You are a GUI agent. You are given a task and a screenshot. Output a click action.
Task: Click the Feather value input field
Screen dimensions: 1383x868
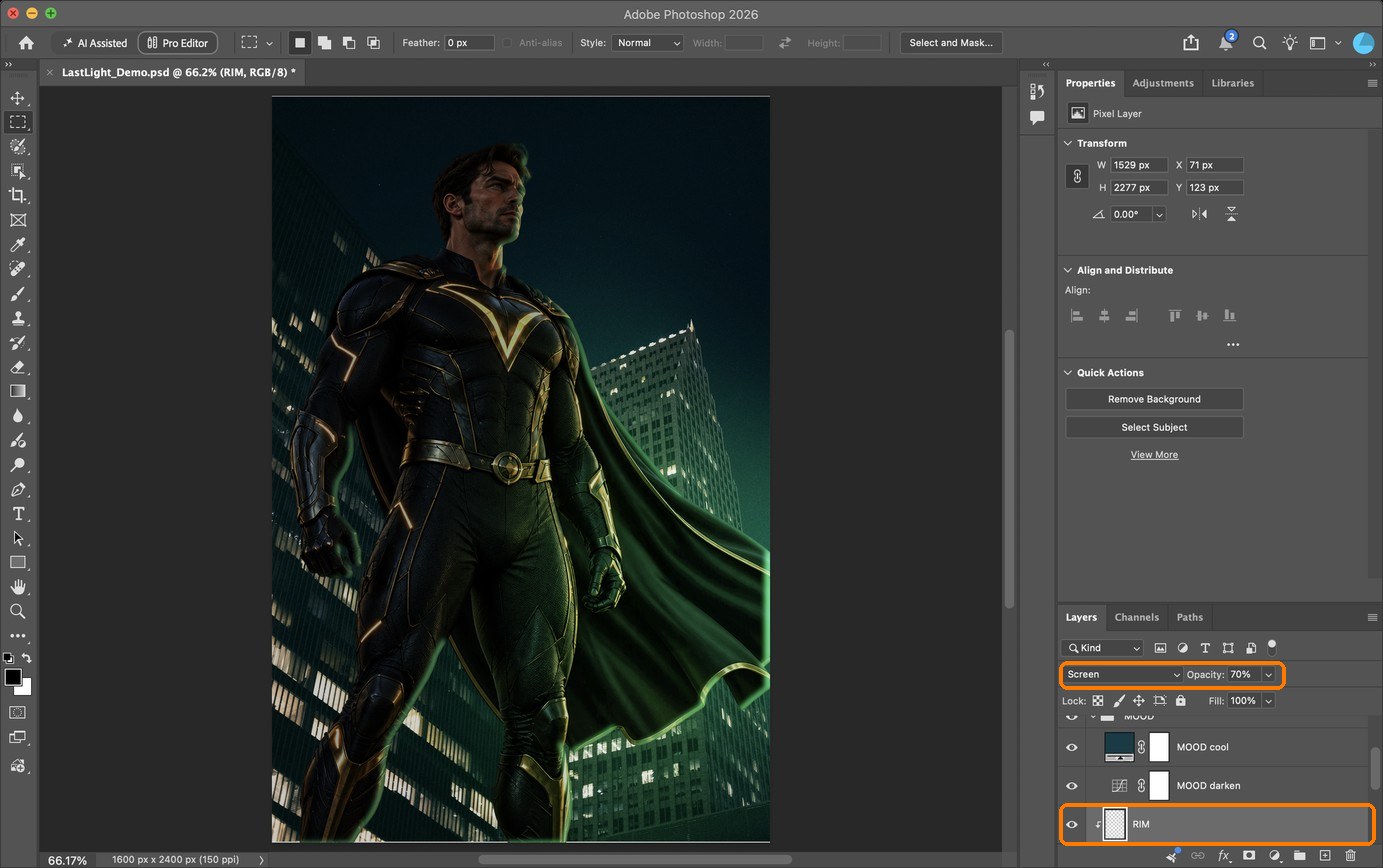470,43
